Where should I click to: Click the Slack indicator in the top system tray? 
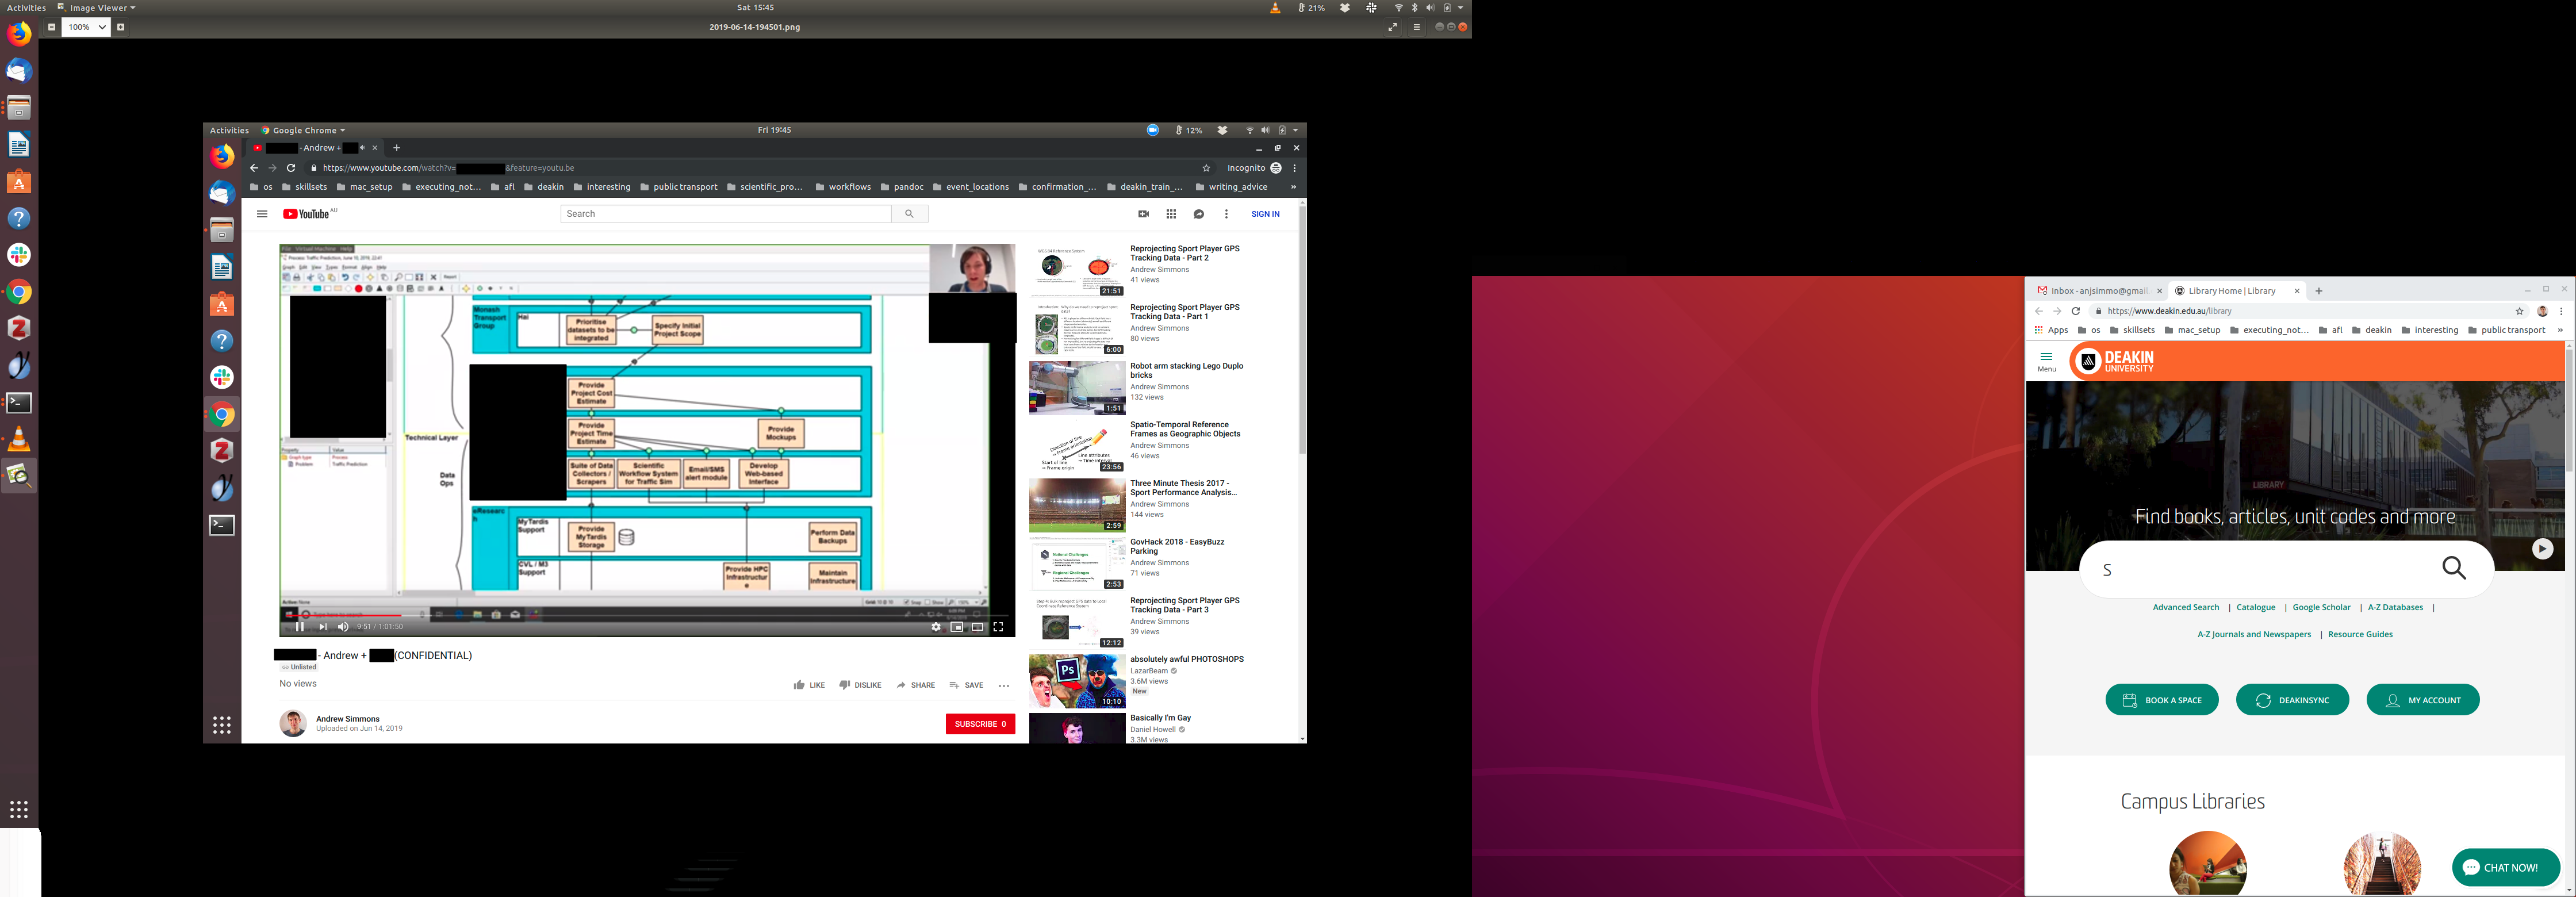tap(1371, 7)
